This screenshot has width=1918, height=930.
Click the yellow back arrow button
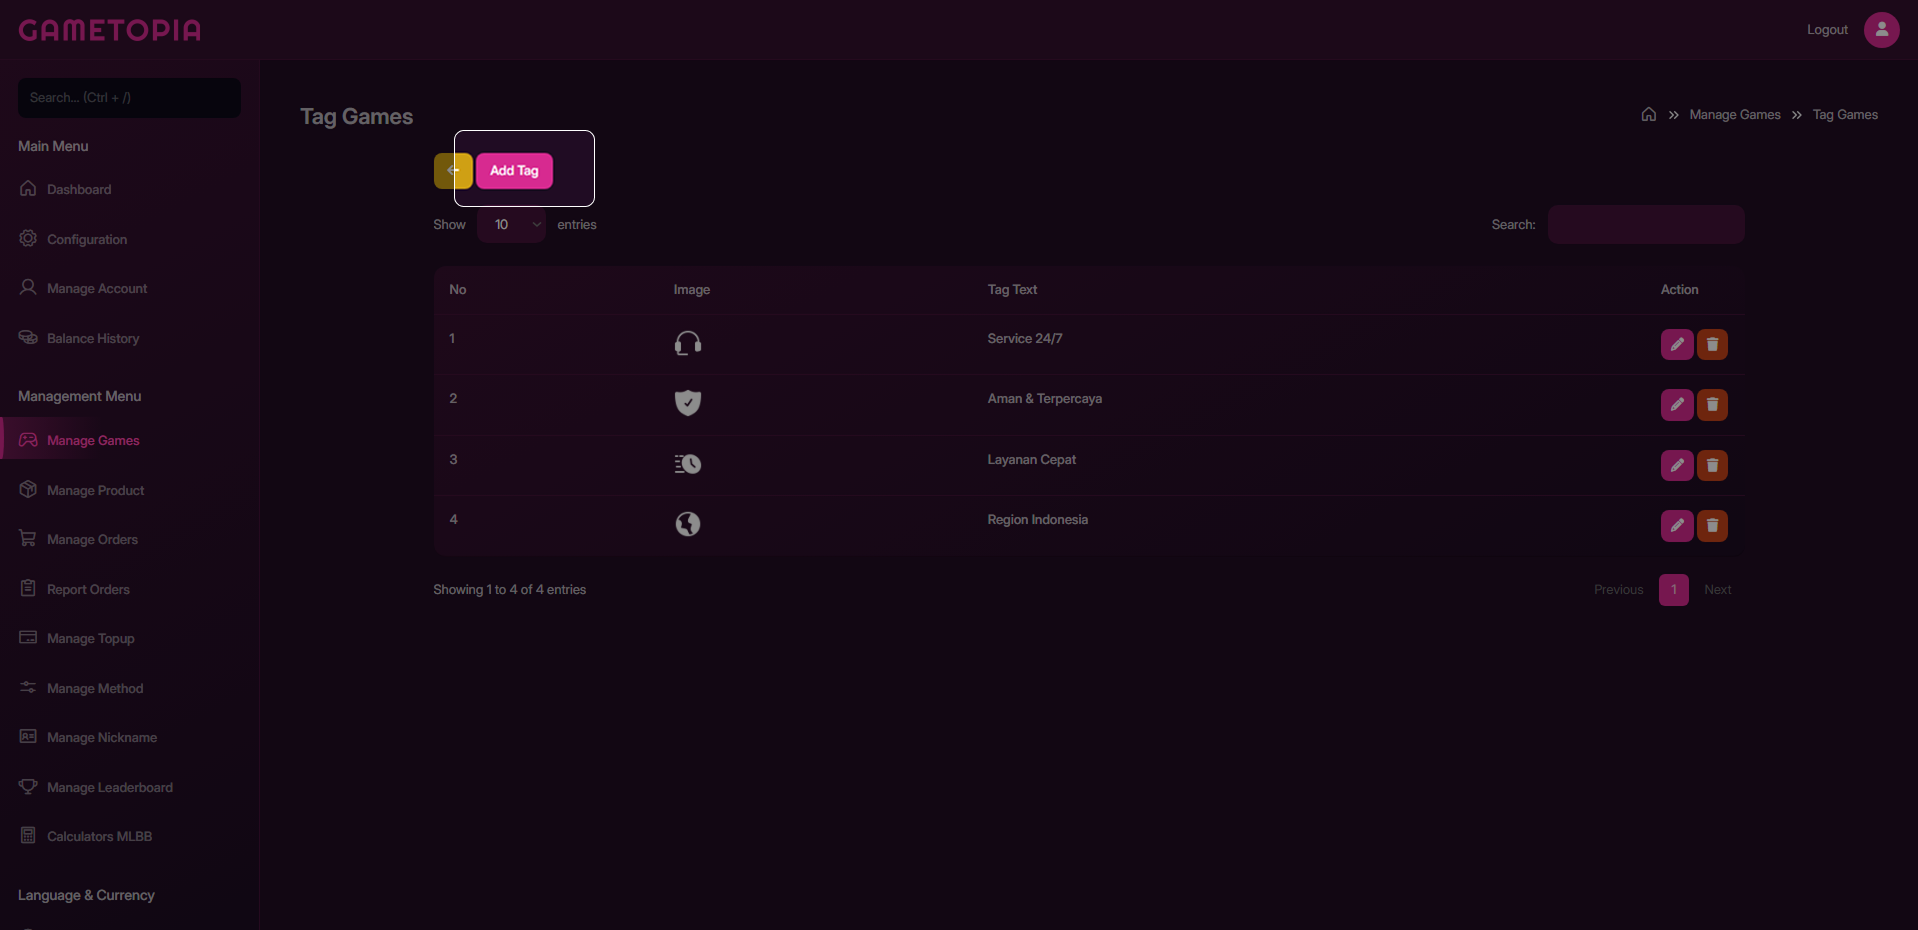453,171
